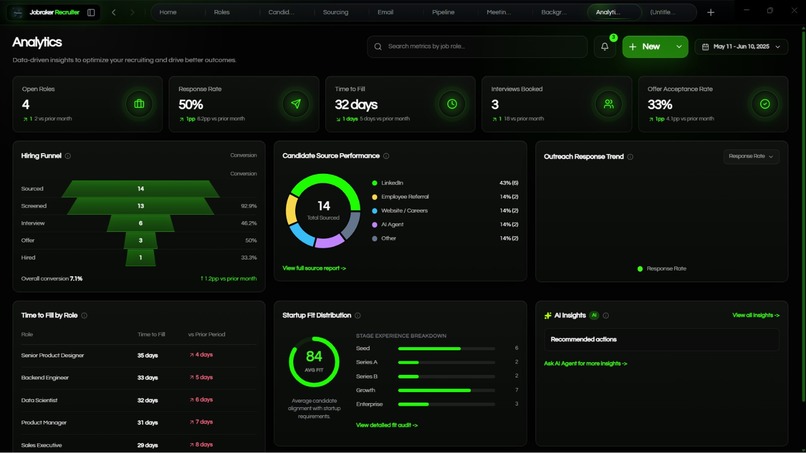This screenshot has height=453, width=806.
Task: Add a new tab with plus icon
Action: tap(710, 12)
